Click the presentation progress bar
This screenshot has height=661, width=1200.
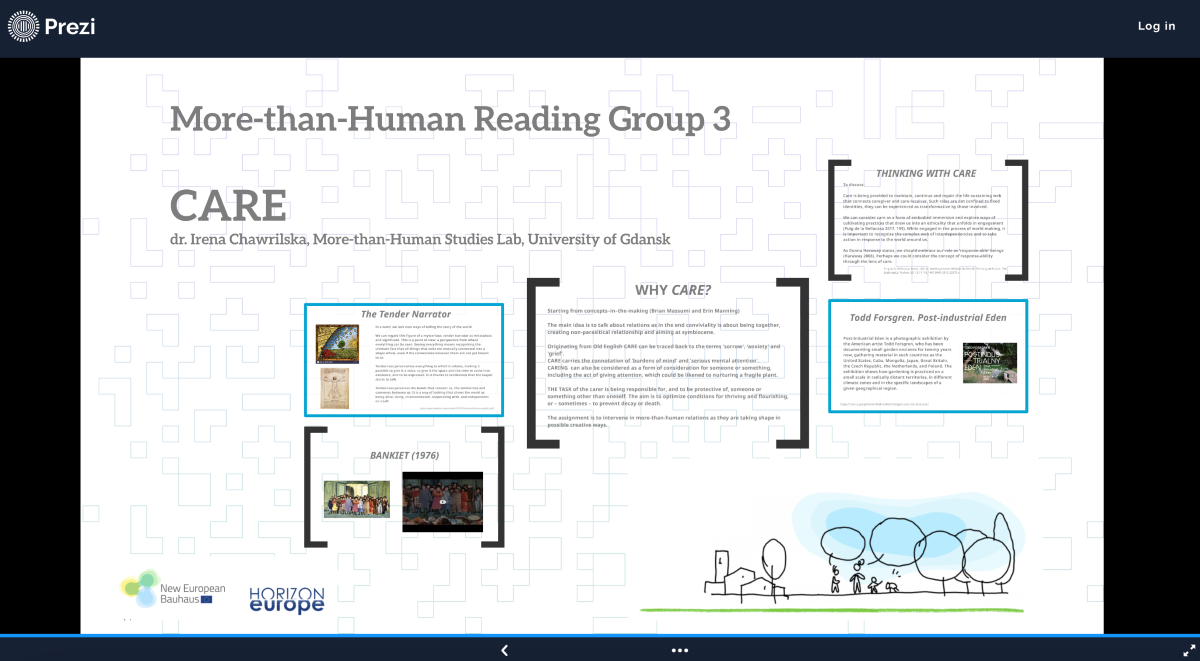[x=600, y=635]
